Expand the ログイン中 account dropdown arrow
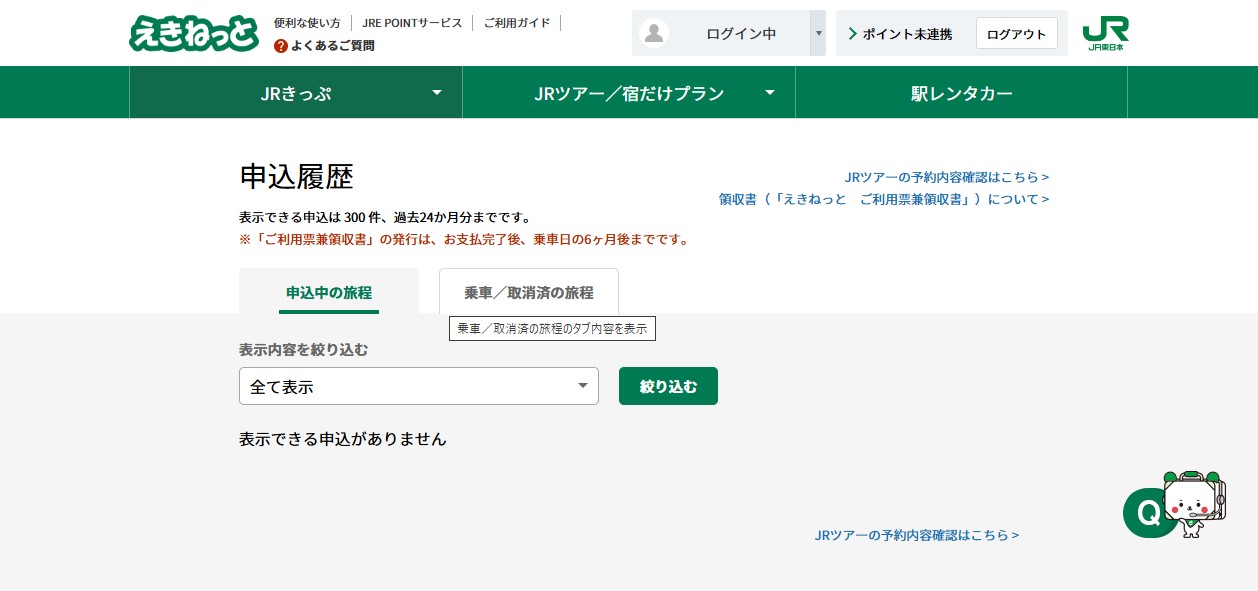 tap(818, 33)
